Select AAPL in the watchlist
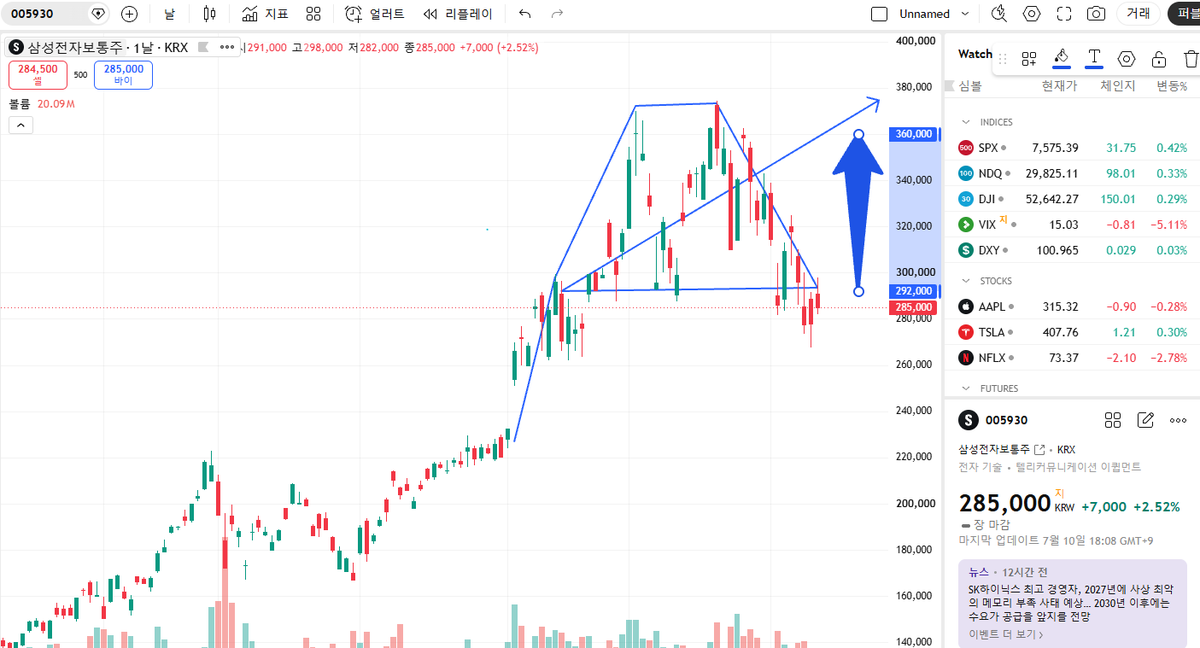Screen dimensions: 1200x648 pyautogui.click(x=1072, y=306)
